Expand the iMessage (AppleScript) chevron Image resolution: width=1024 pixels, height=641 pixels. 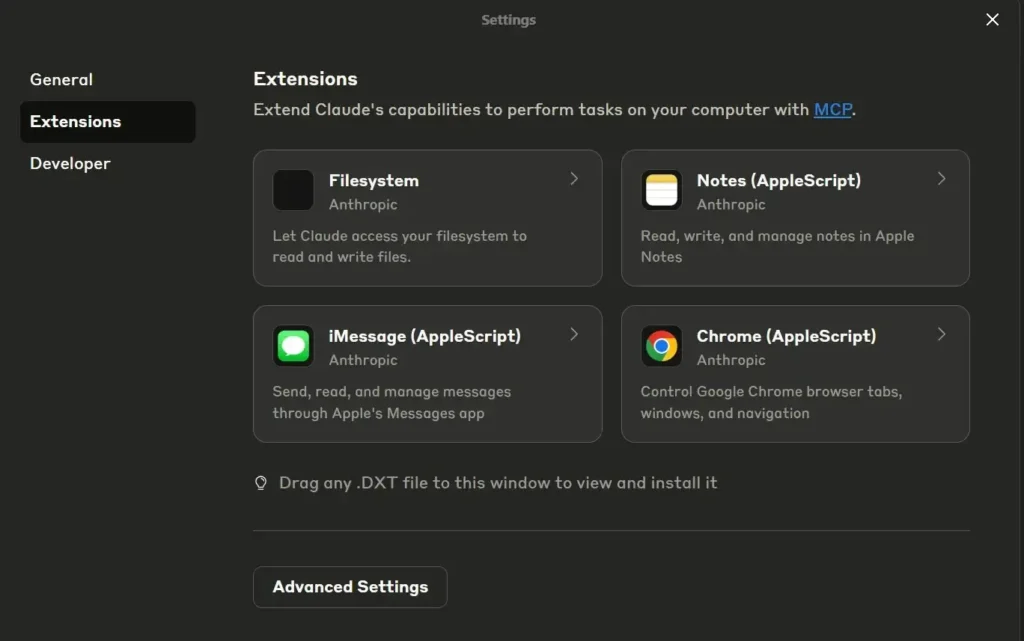click(573, 334)
